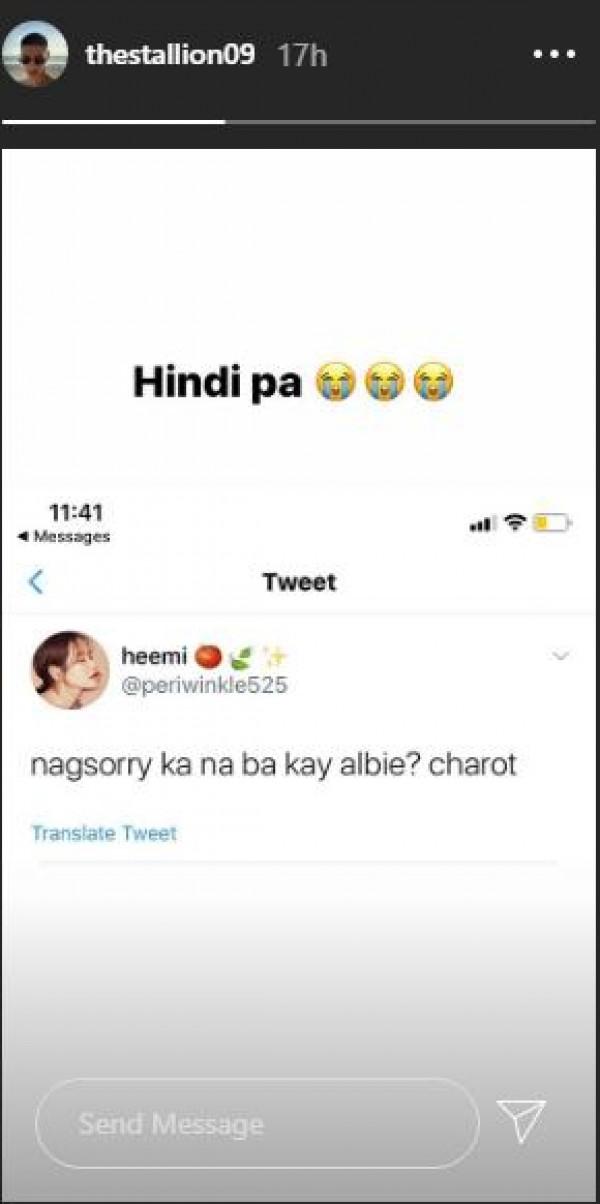Open the three-dots story options menu
Image resolution: width=600 pixels, height=1204 pixels.
tap(553, 55)
